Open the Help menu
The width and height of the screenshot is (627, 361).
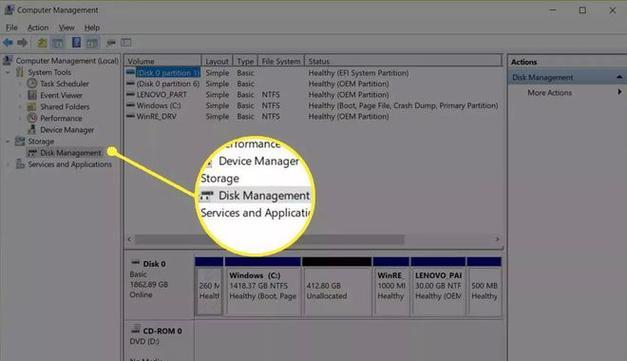(92, 28)
